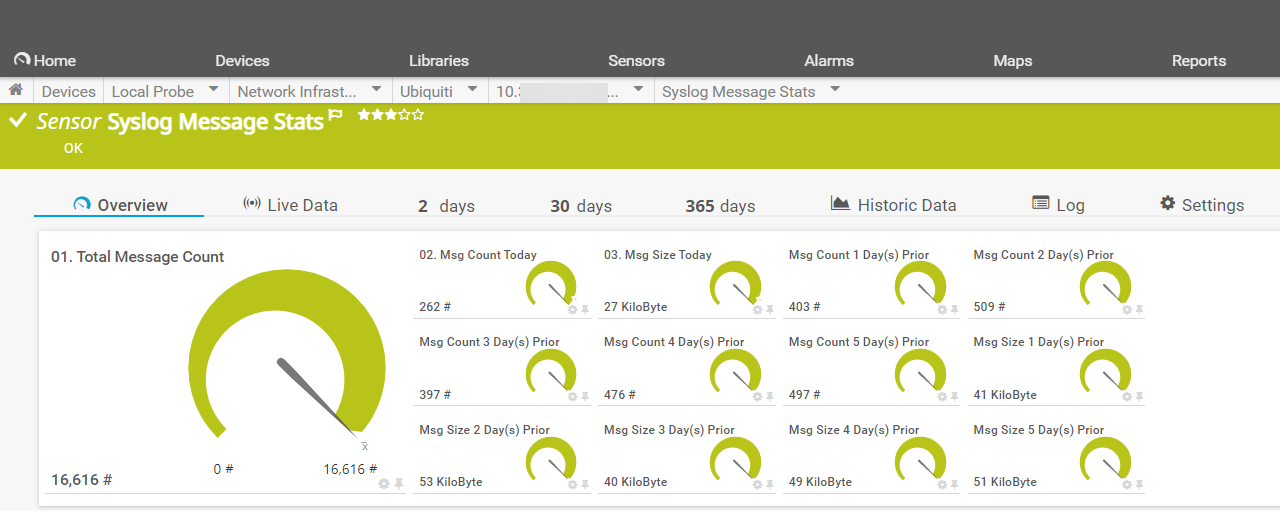Click the home icon in the breadcrumb bar
Image resolution: width=1280 pixels, height=511 pixels.
pyautogui.click(x=16, y=90)
